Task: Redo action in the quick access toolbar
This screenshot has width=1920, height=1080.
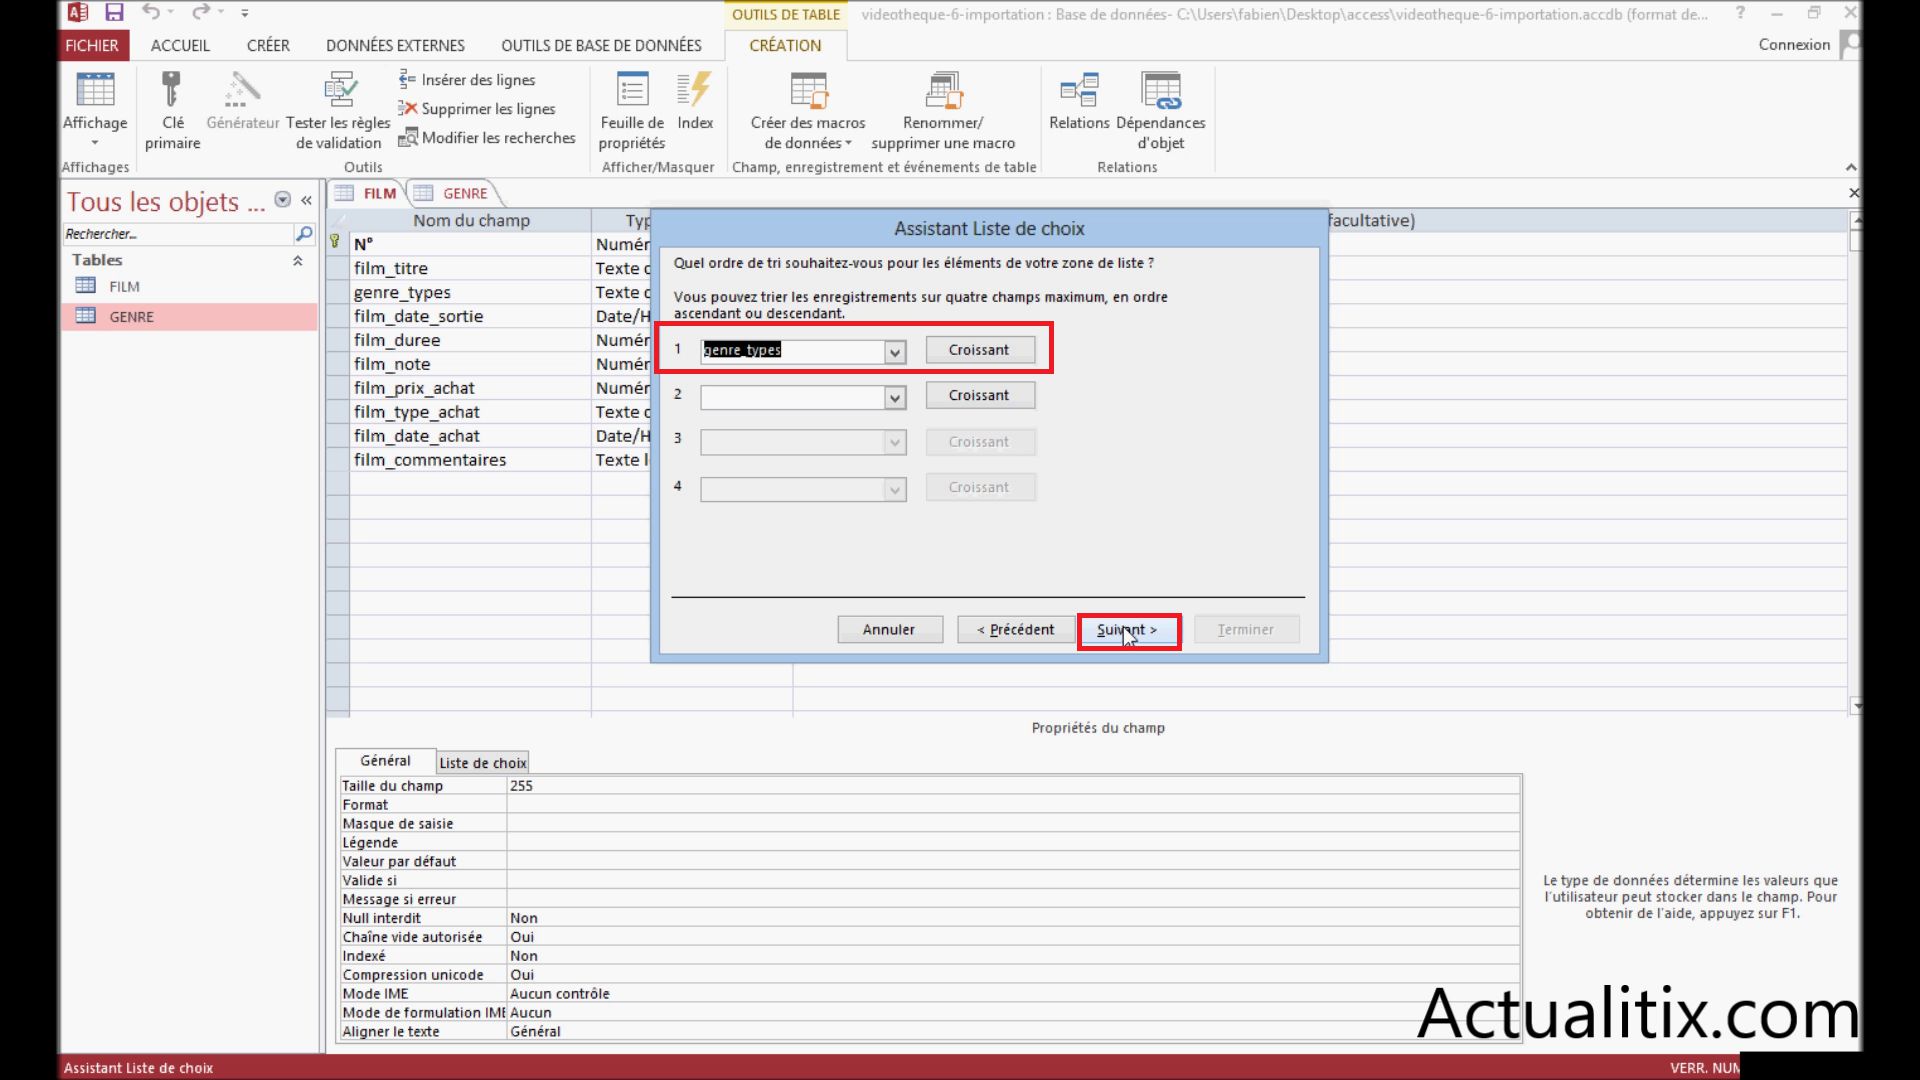Action: [x=201, y=13]
